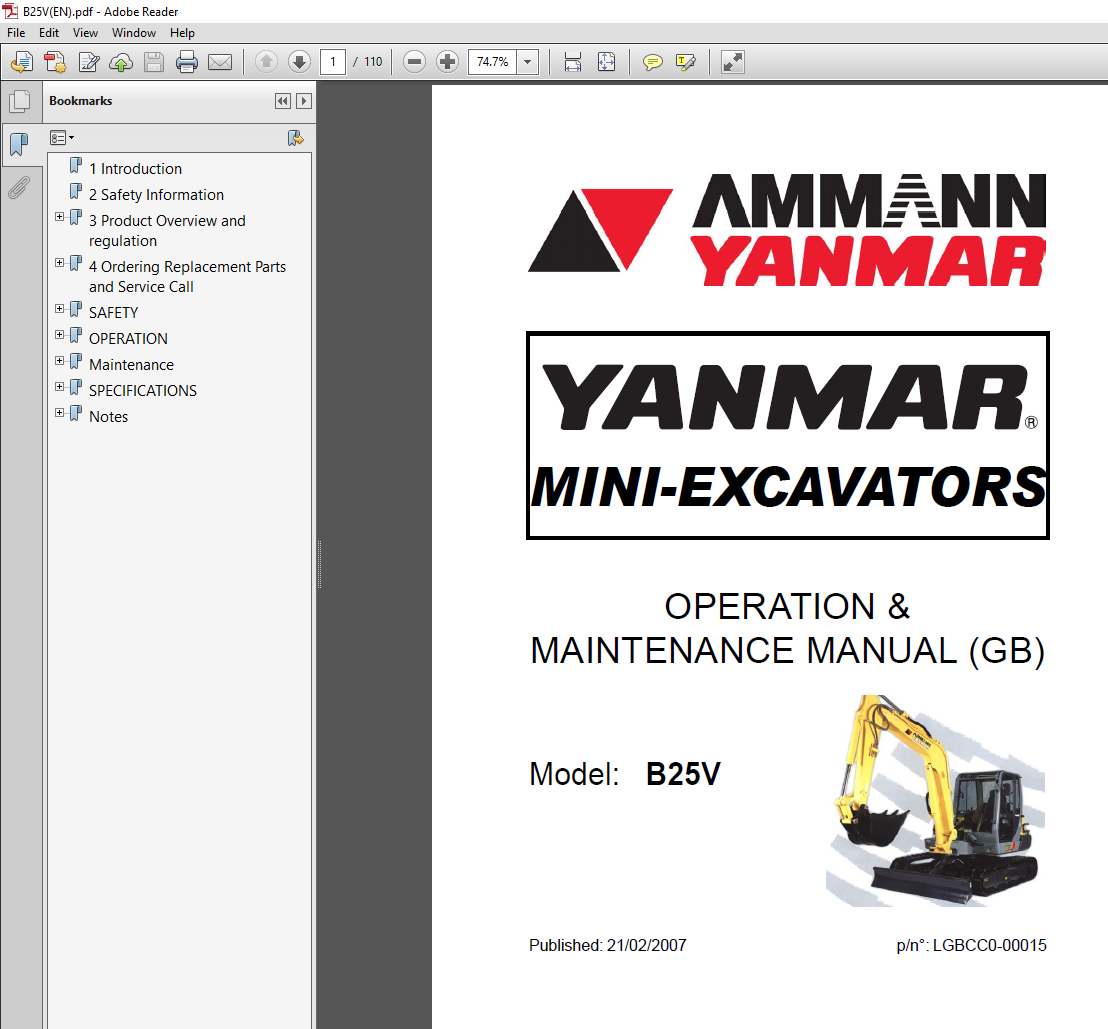
Task: Expand the SAFETY bookmark
Action: point(60,309)
